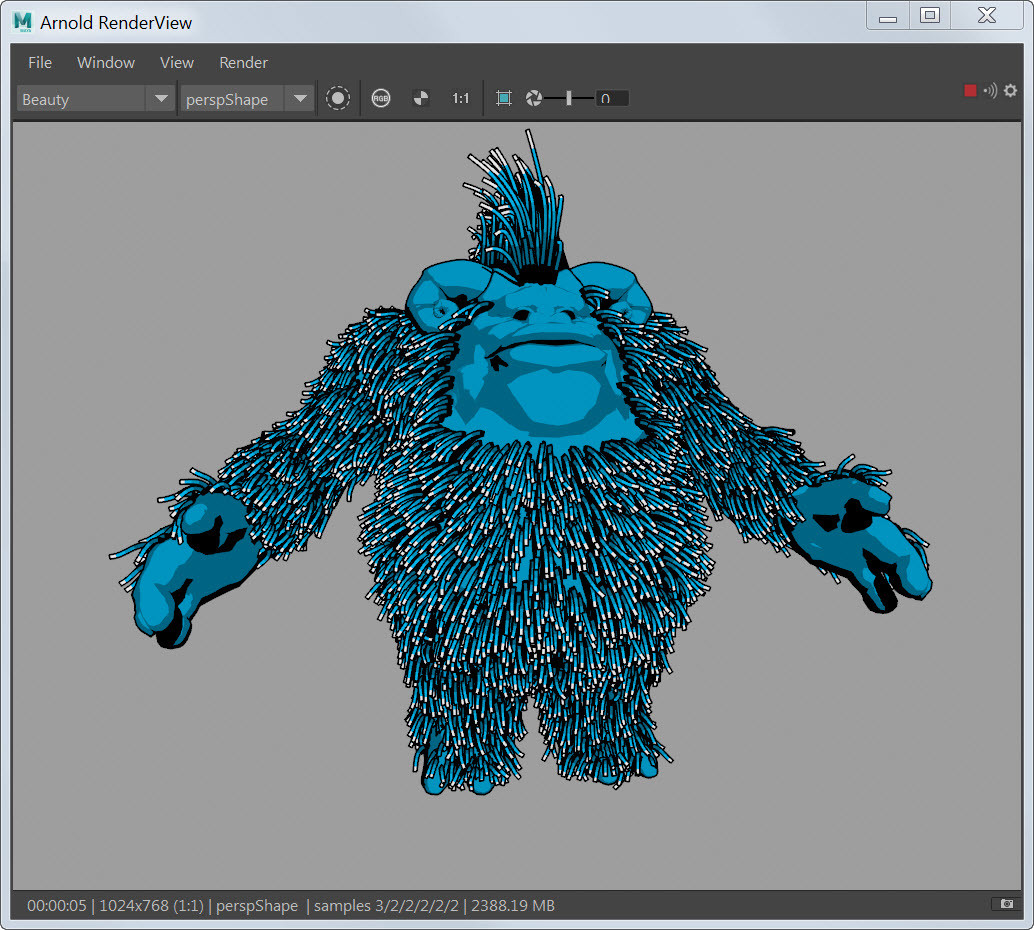This screenshot has height=930, width=1034.
Task: Click the exposure value input field
Action: tap(612, 98)
